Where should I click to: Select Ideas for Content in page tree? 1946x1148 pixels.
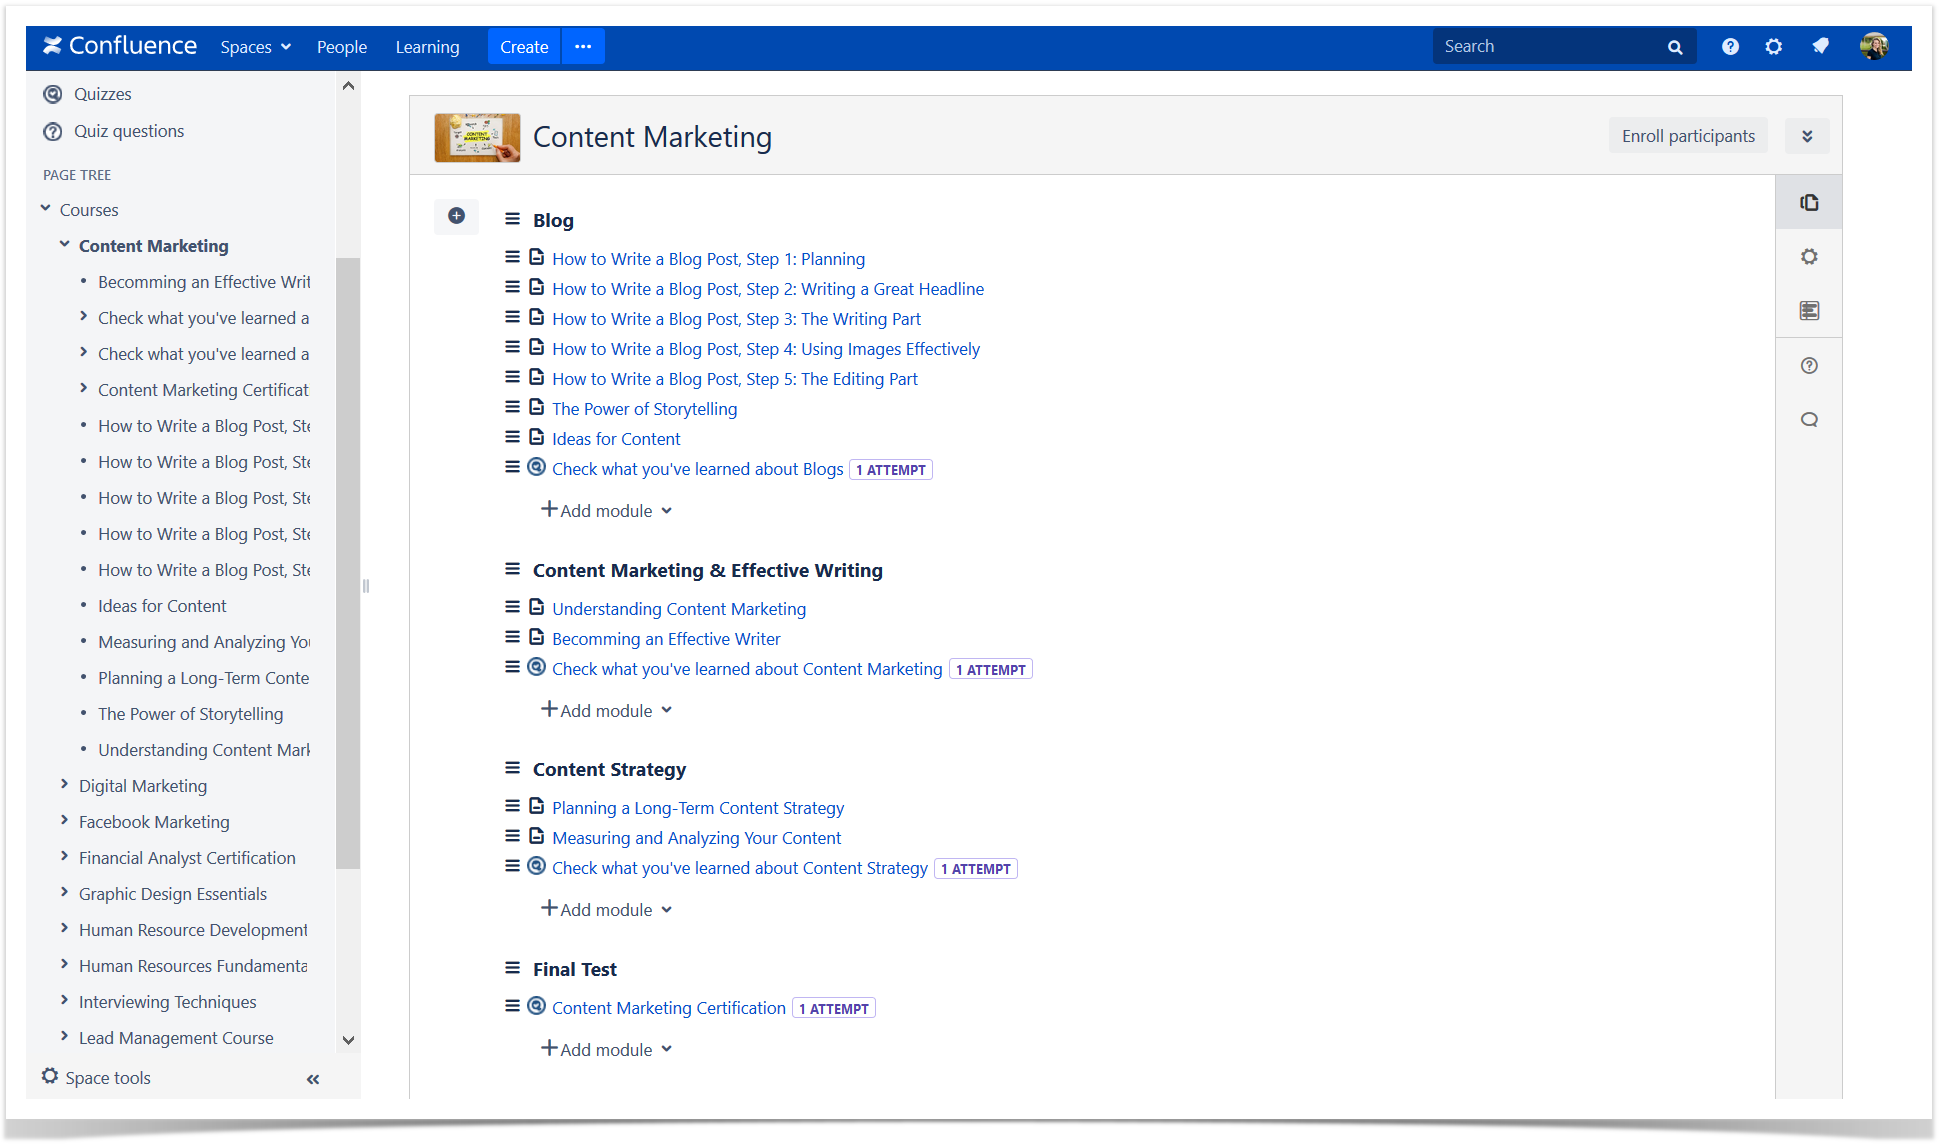[x=162, y=606]
